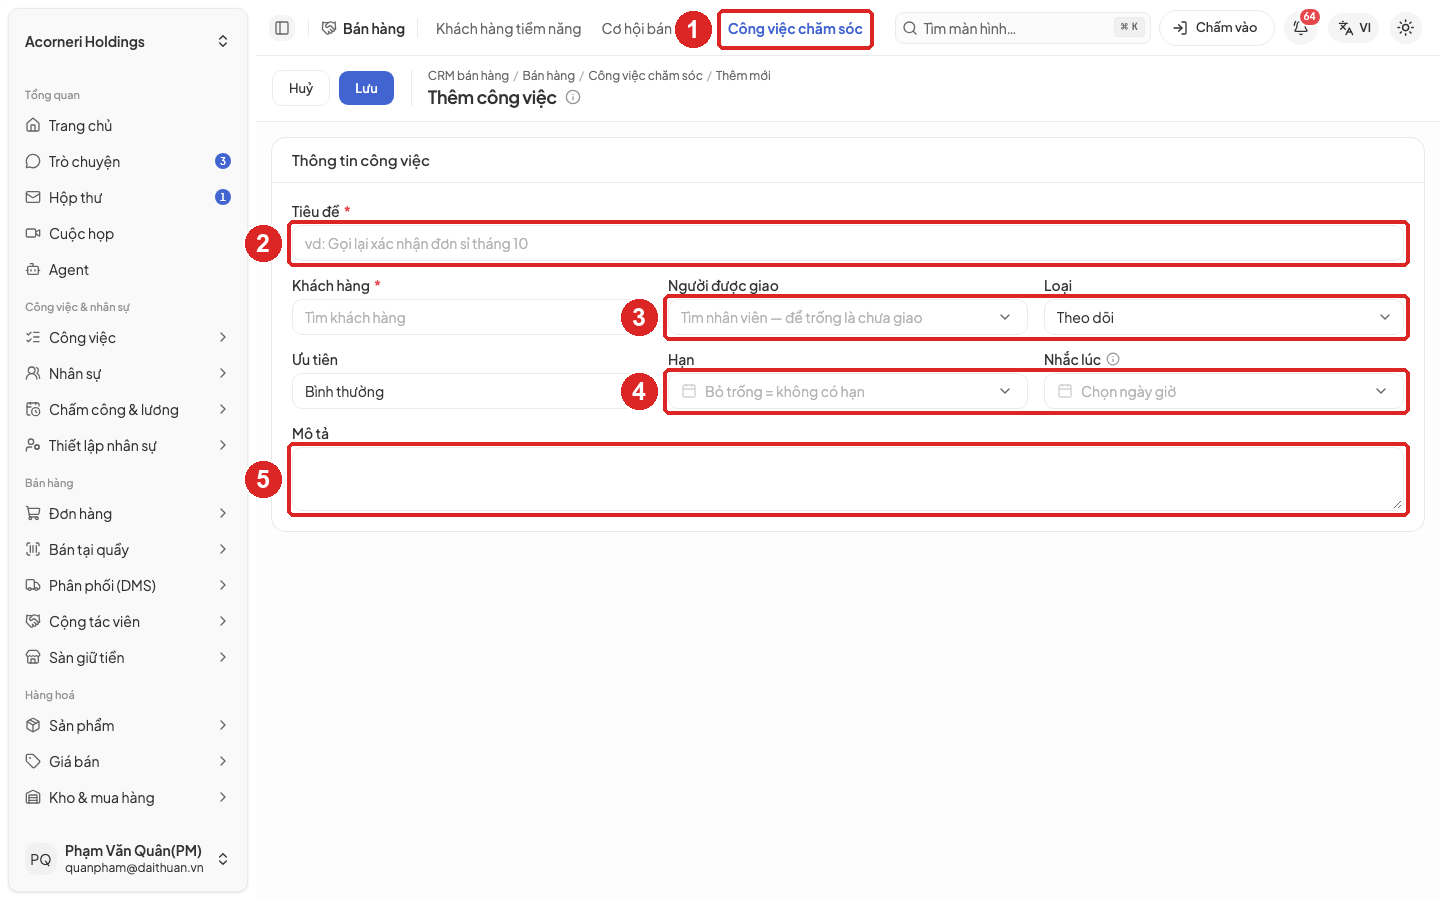Open Trò chuyện chat in sidebar
The height and width of the screenshot is (900, 1440).
click(128, 161)
